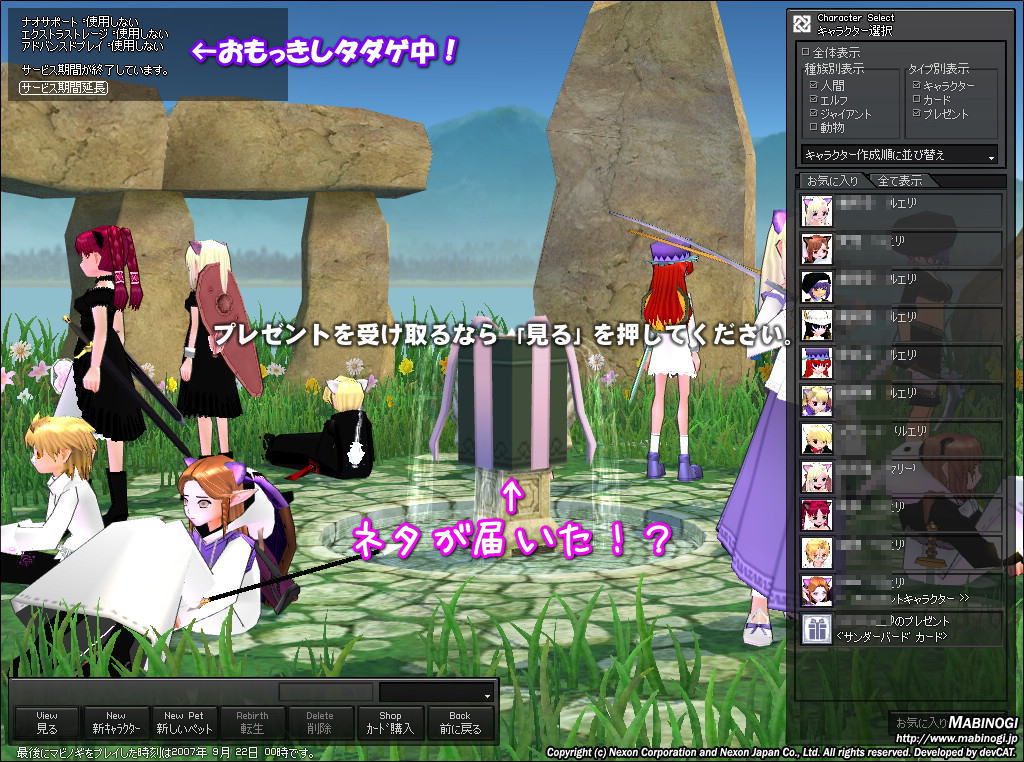Choose the black-haired character with white hat
1024x762 pixels.
pos(816,325)
